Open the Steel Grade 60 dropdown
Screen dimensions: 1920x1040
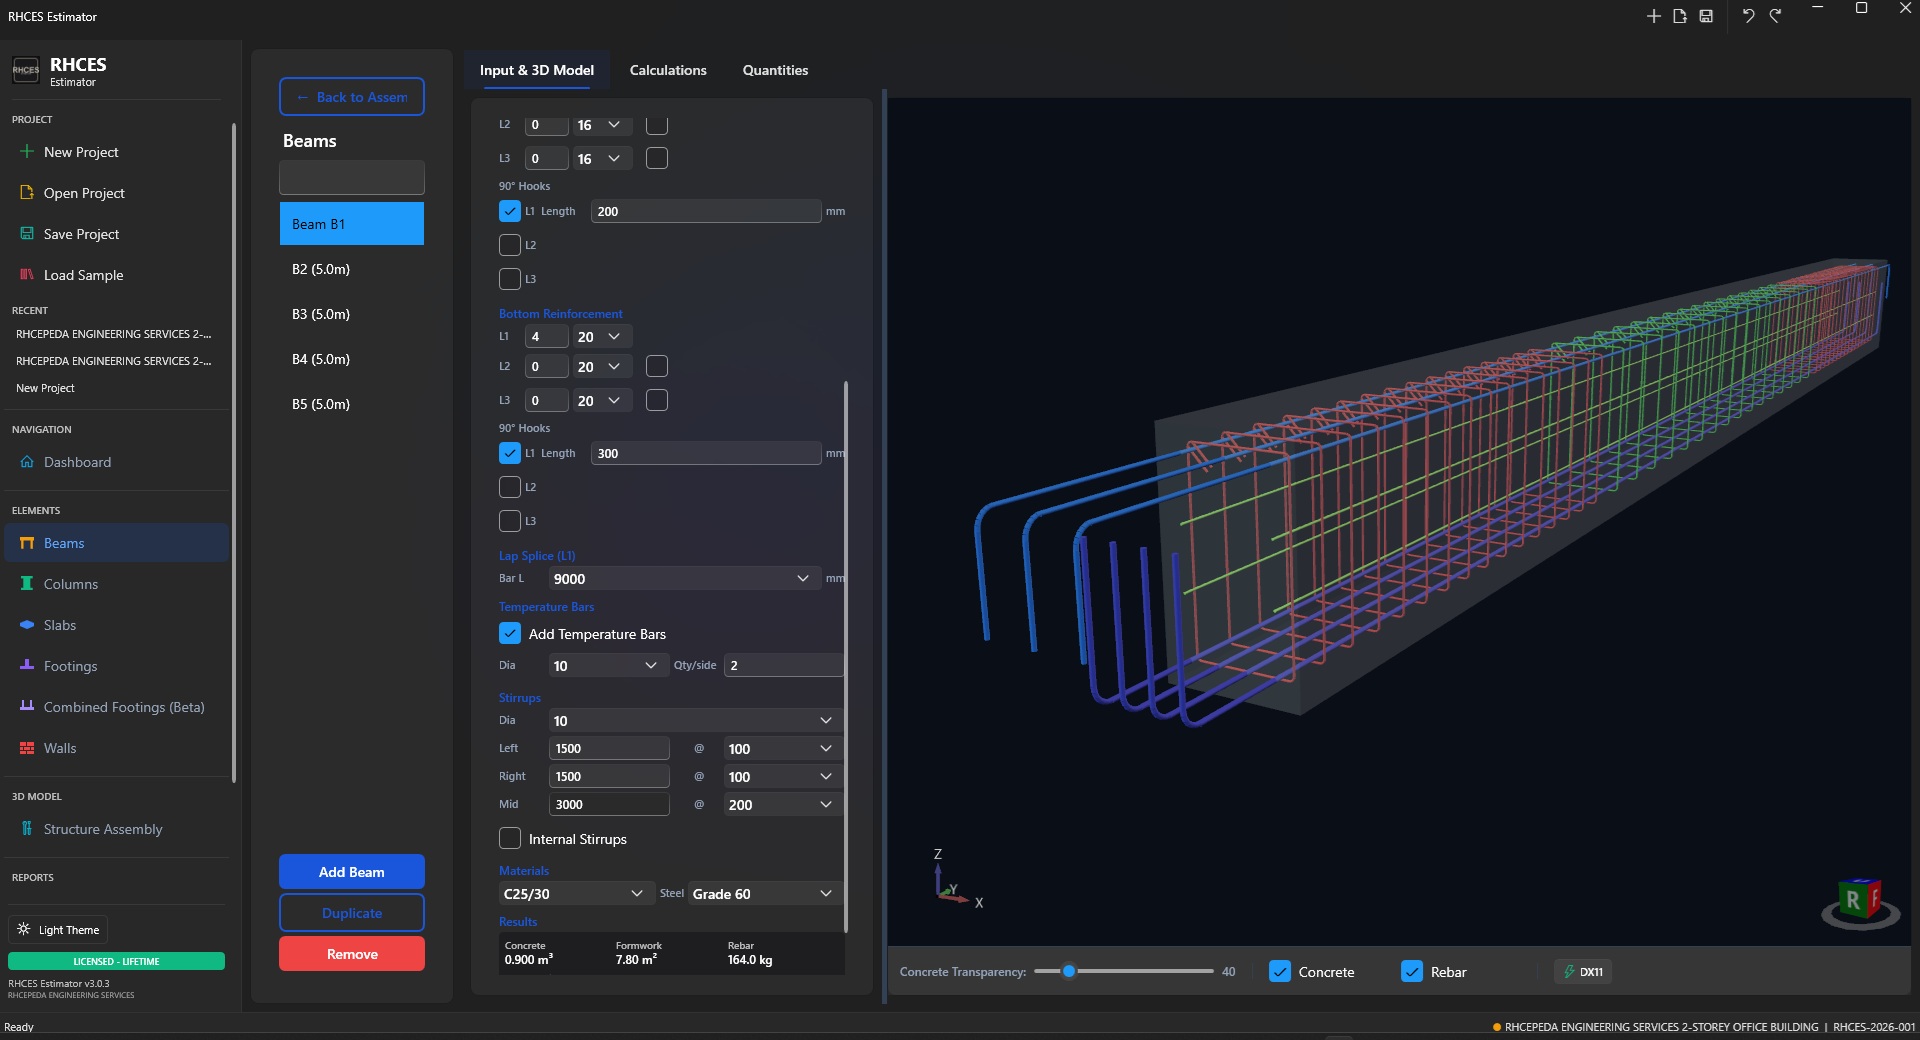click(764, 893)
